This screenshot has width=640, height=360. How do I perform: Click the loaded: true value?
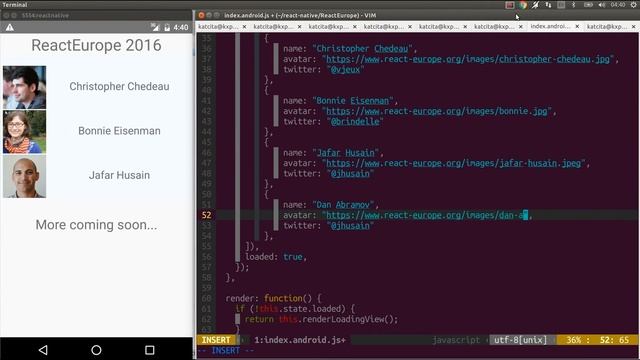point(293,257)
